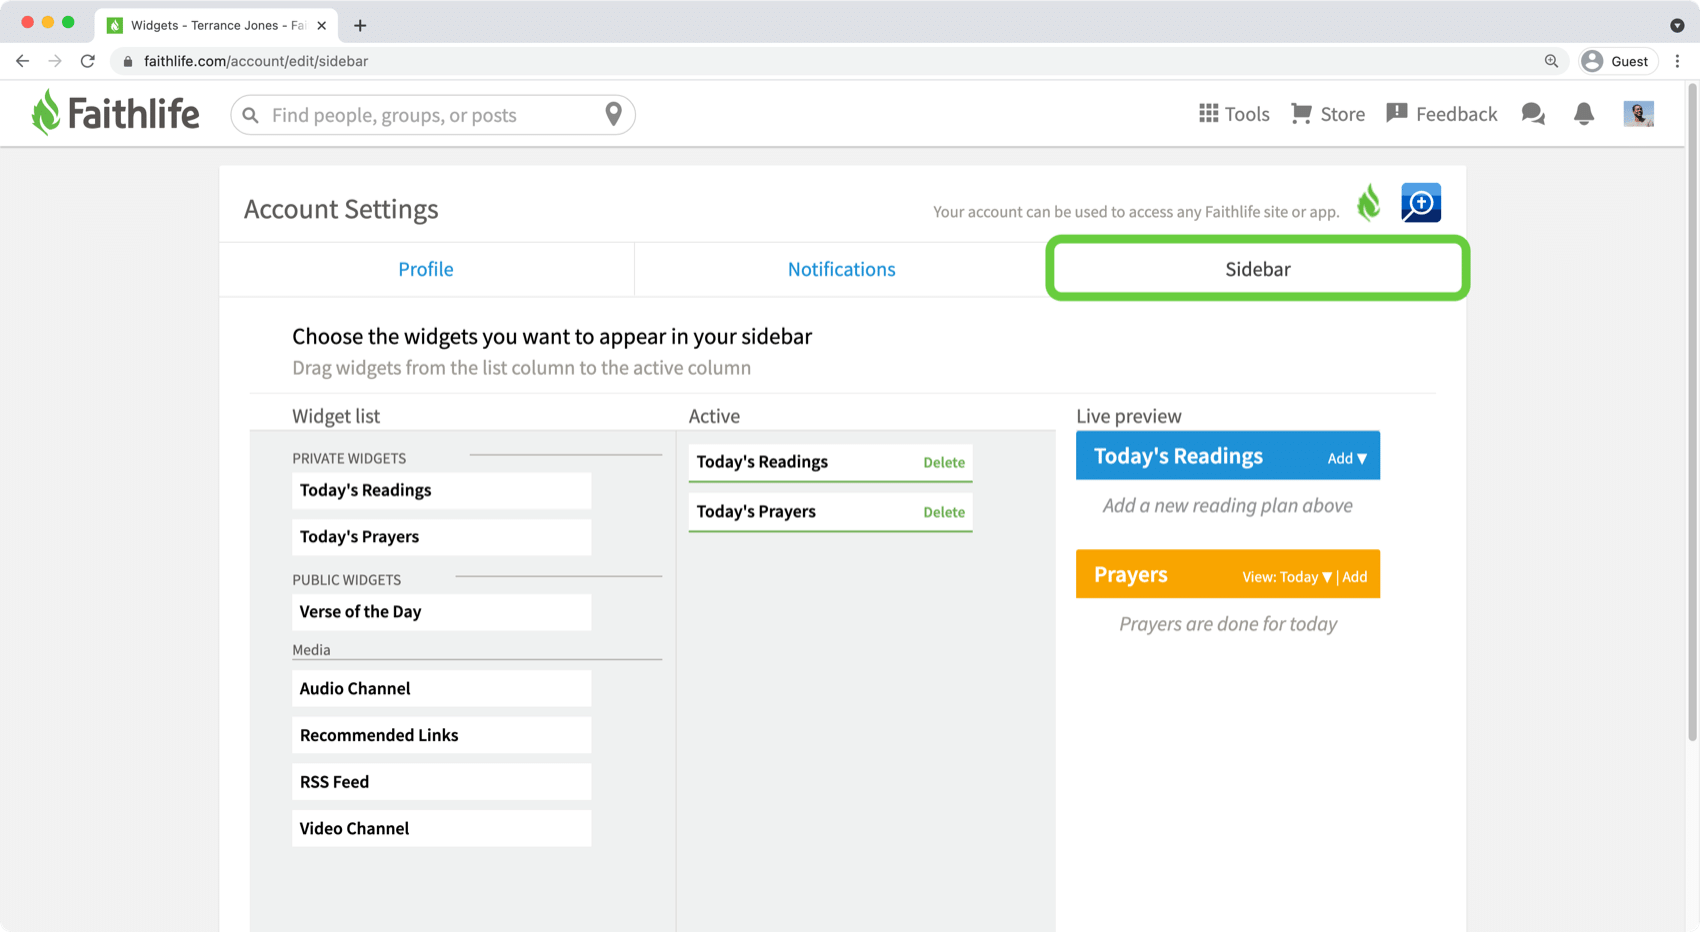Reload the current page
Image resolution: width=1700 pixels, height=932 pixels.
pos(88,61)
